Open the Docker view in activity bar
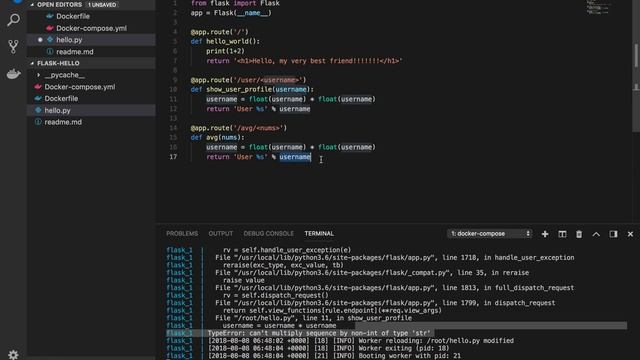Image resolution: width=640 pixels, height=360 pixels. point(13,74)
